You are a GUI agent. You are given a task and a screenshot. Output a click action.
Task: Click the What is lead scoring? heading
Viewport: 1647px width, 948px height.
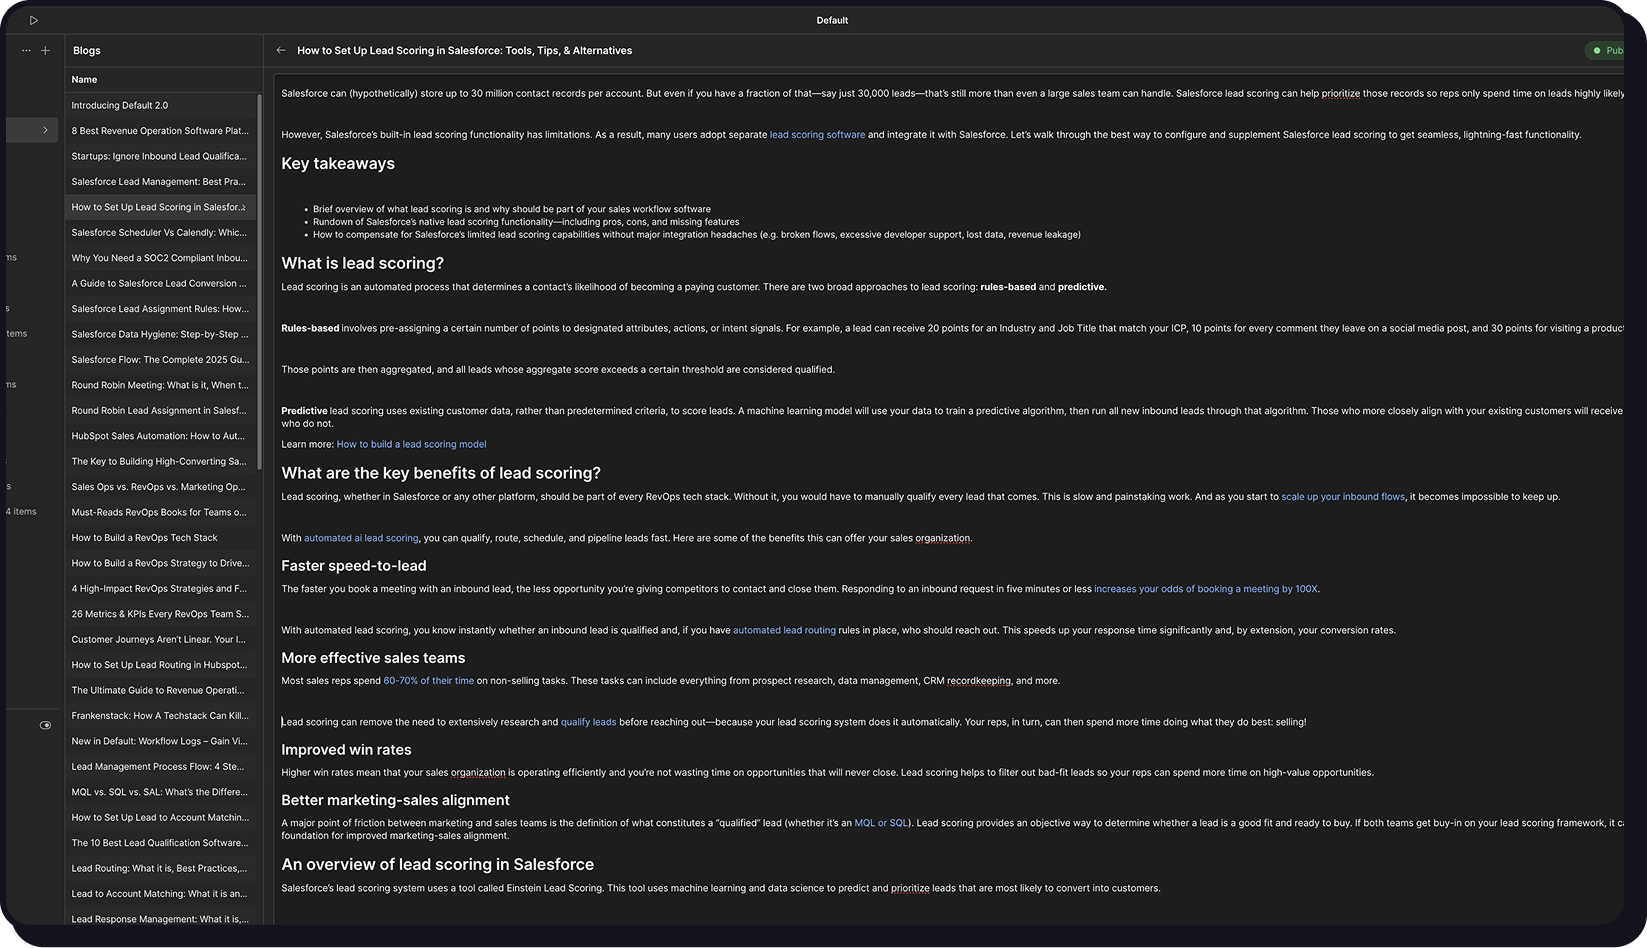point(362,263)
